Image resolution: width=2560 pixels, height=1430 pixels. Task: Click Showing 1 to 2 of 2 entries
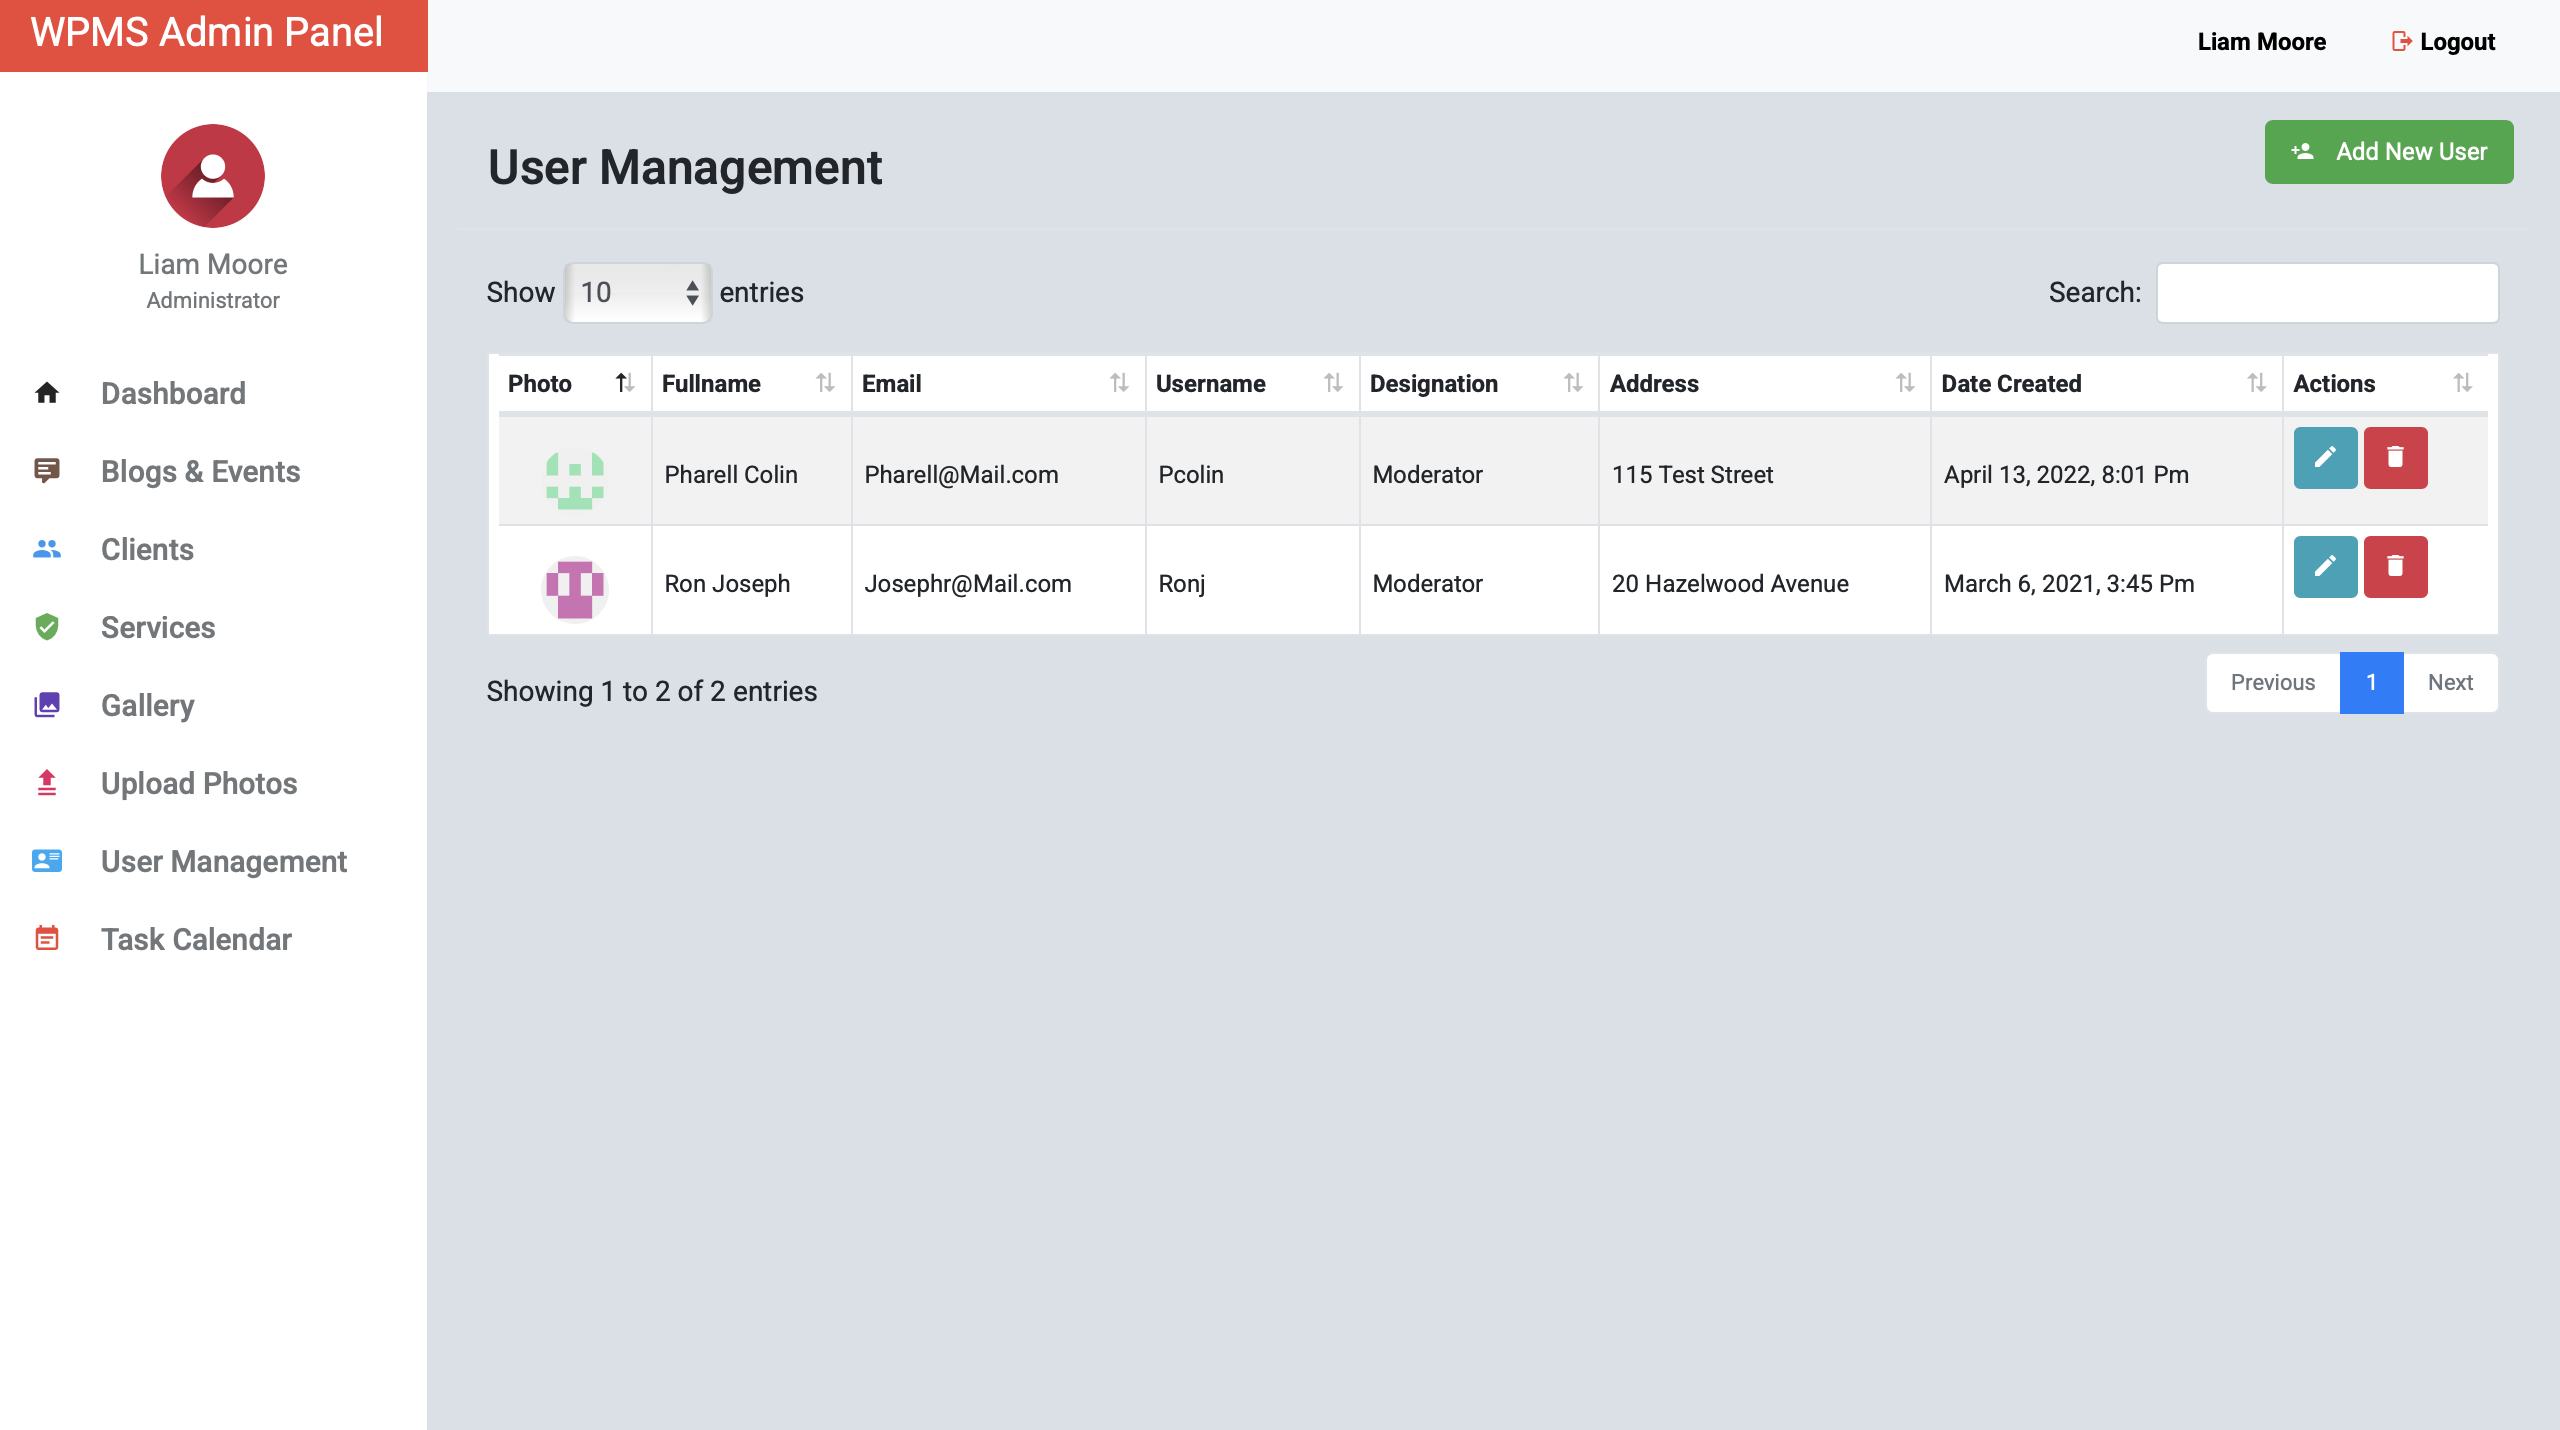click(651, 691)
